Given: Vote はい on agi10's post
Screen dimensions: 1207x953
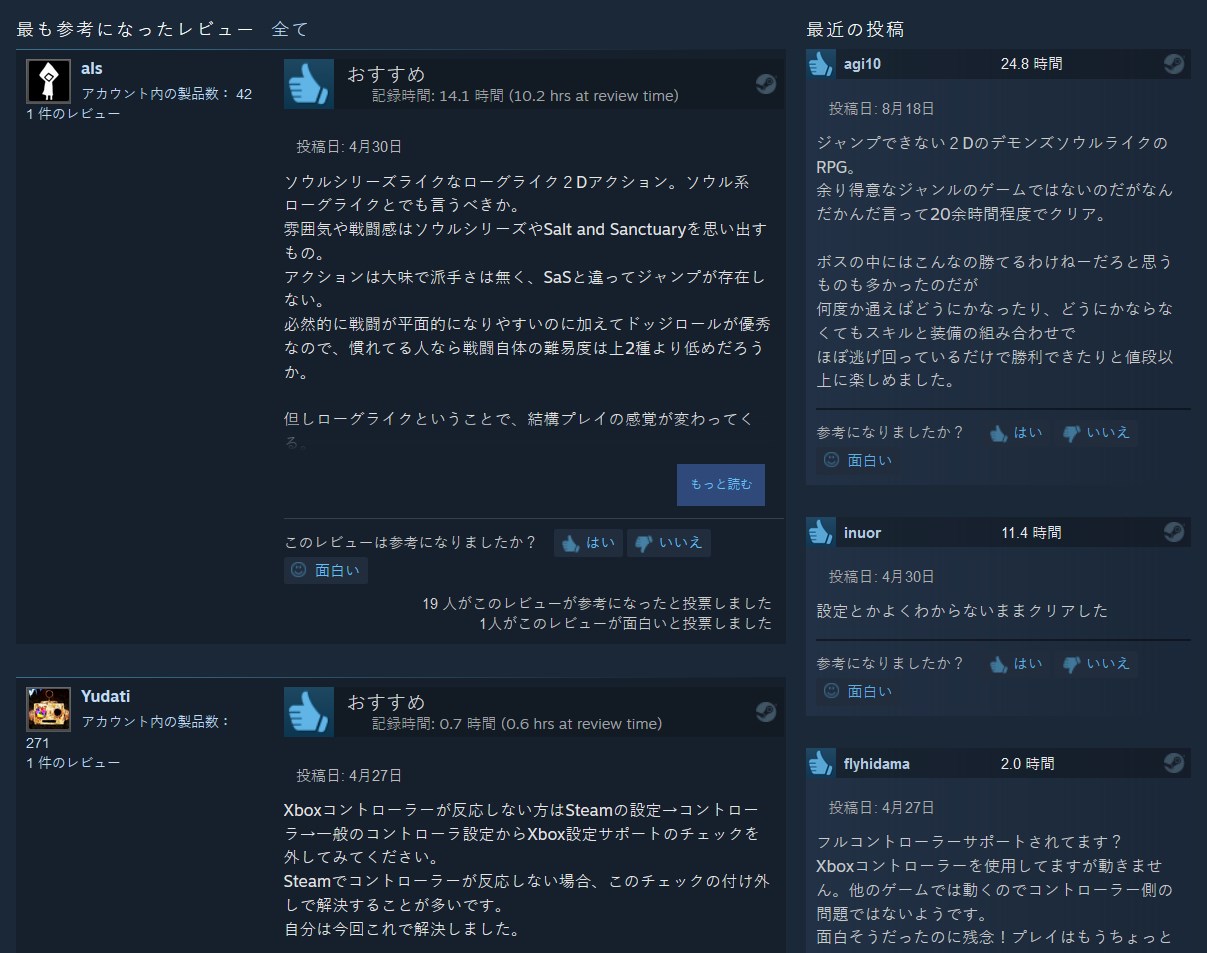Looking at the screenshot, I should coord(1016,433).
